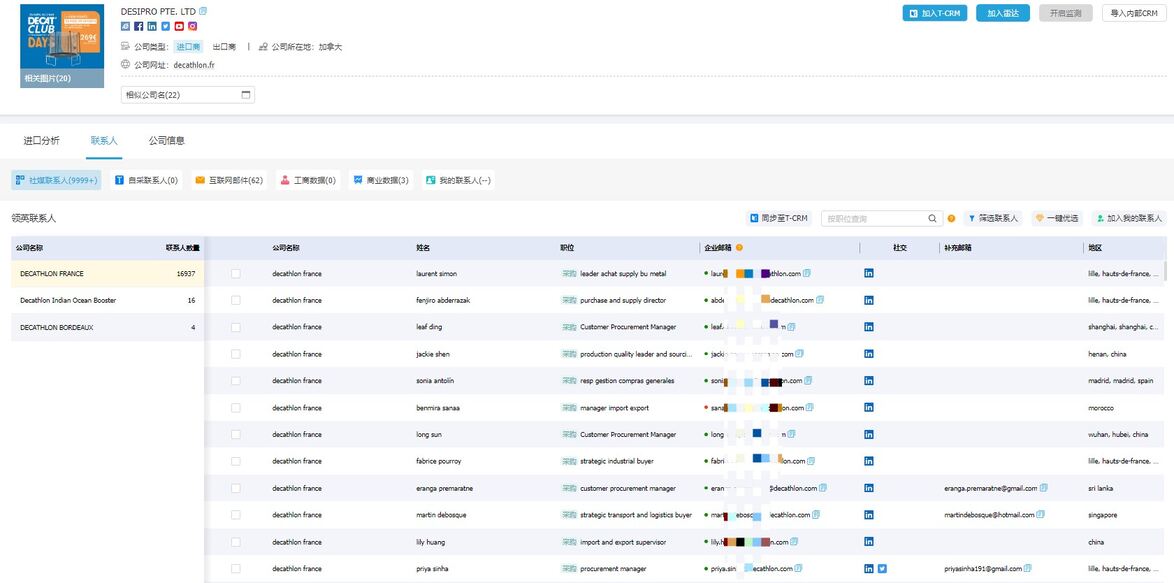Image resolution: width=1174 pixels, height=583 pixels.
Task: Click the search magnifier in position query box
Action: [932, 219]
